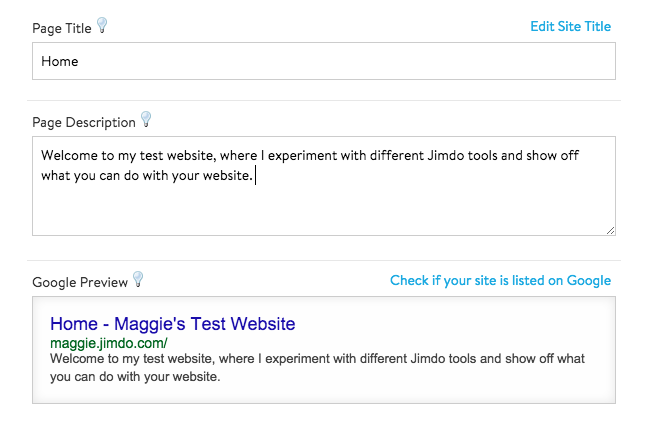Click second line of Page Description text
Viewport: 646px width, 421px height.
point(148,177)
